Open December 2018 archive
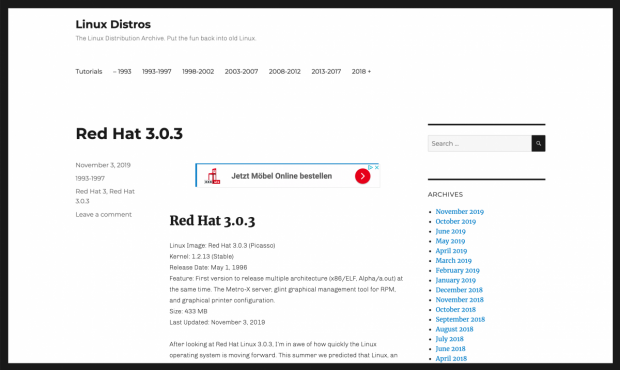The width and height of the screenshot is (620, 370). [x=459, y=290]
